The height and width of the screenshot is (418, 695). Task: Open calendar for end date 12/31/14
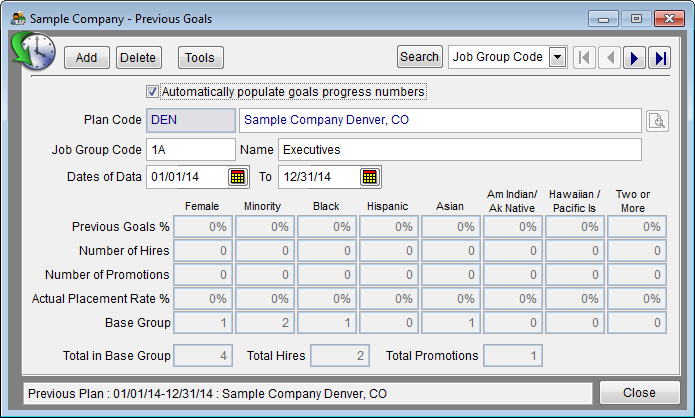pyautogui.click(x=369, y=177)
